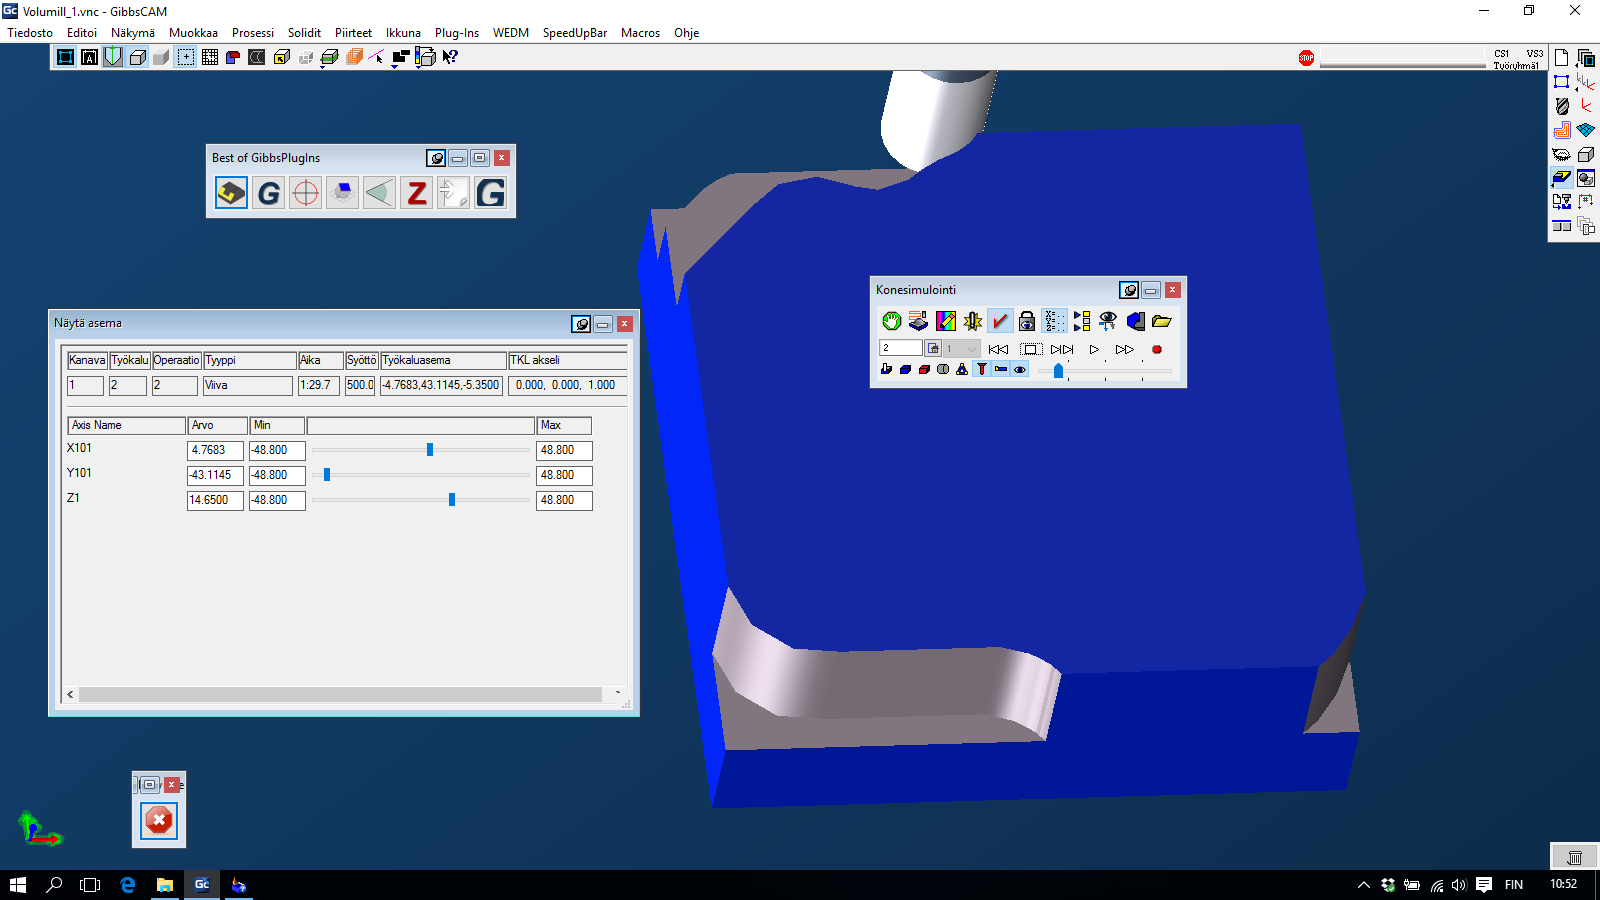The image size is (1600, 900).
Task: Click the blue-red face selection icon in toolbar
Action: point(233,57)
